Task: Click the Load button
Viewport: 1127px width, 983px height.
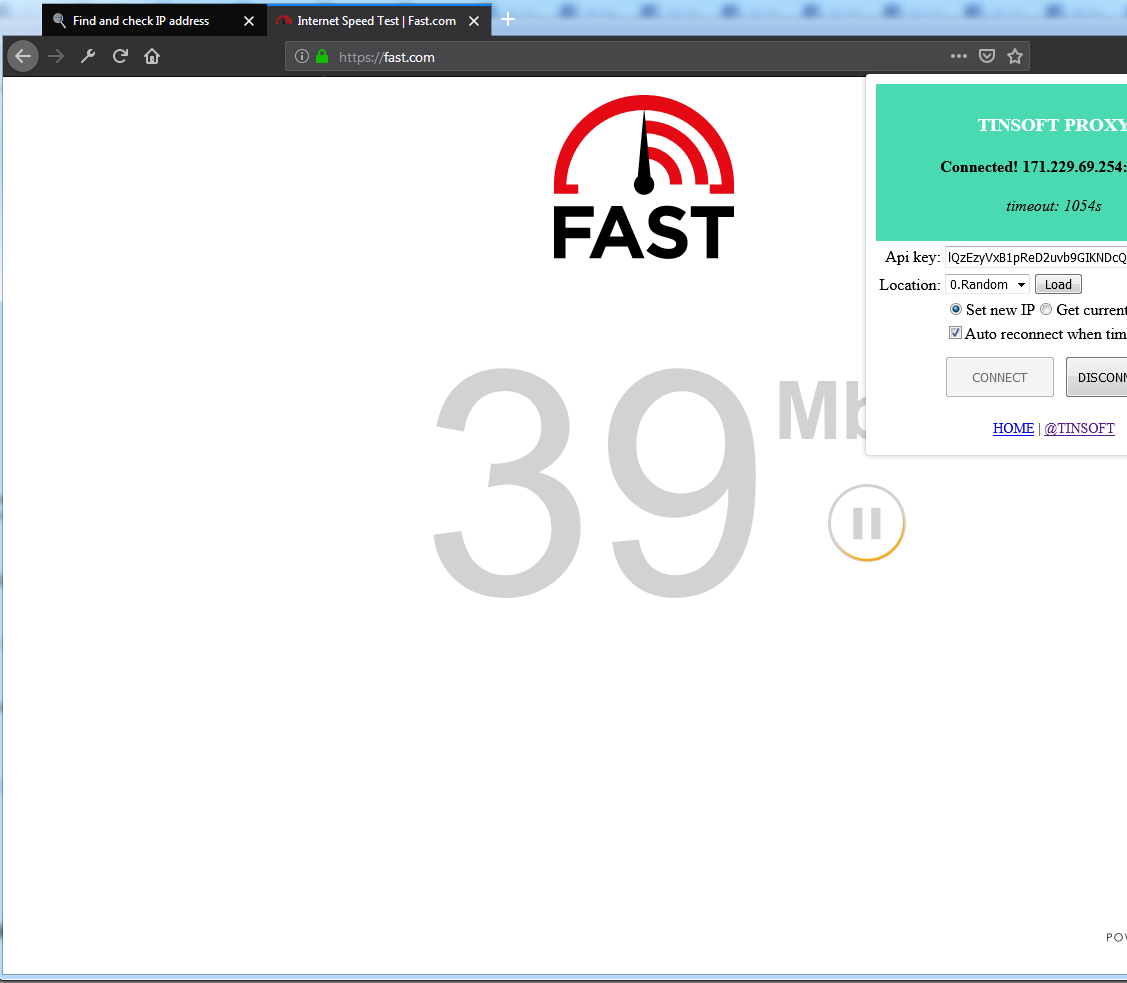Action: (1058, 285)
